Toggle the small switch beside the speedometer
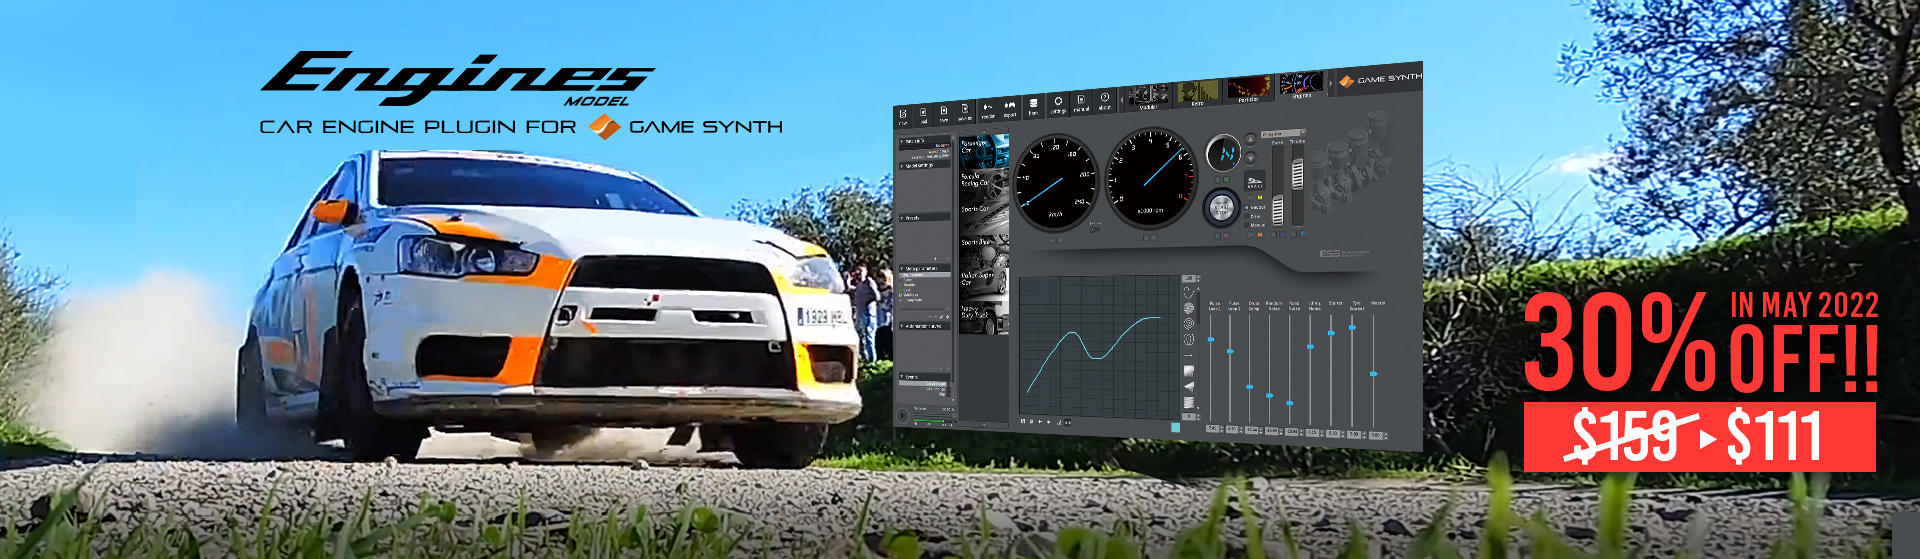The image size is (1920, 559). pos(1095,229)
